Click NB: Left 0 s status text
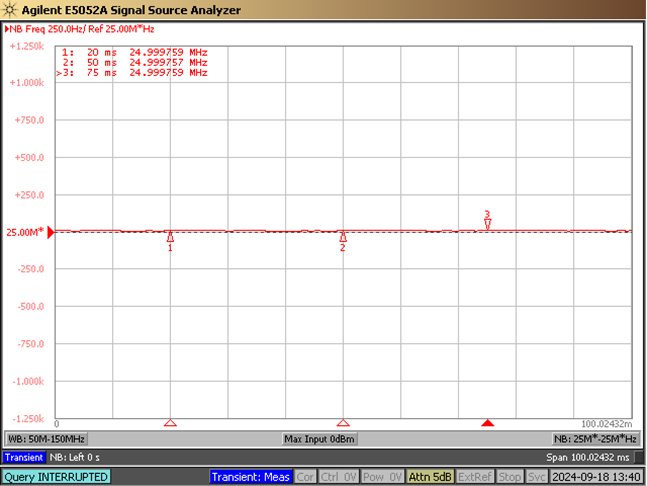The height and width of the screenshot is (486, 647). click(x=74, y=457)
